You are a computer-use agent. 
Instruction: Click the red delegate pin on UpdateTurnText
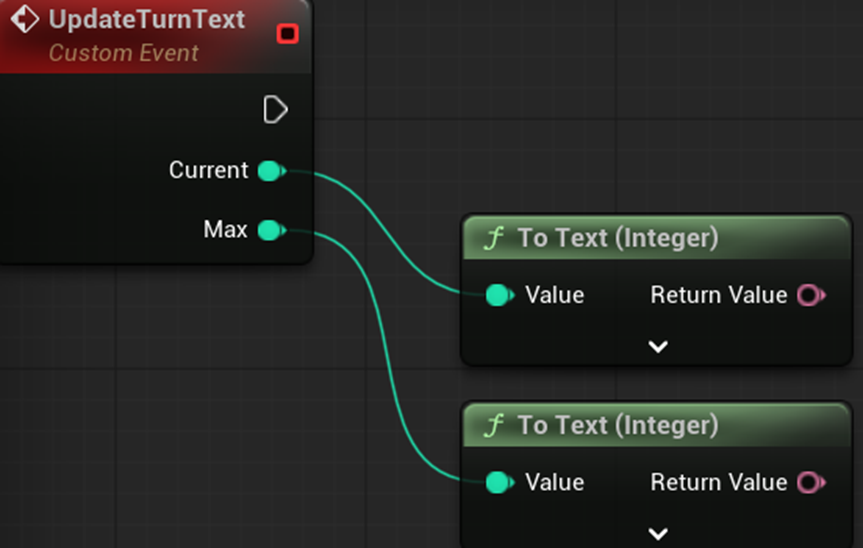click(x=287, y=34)
